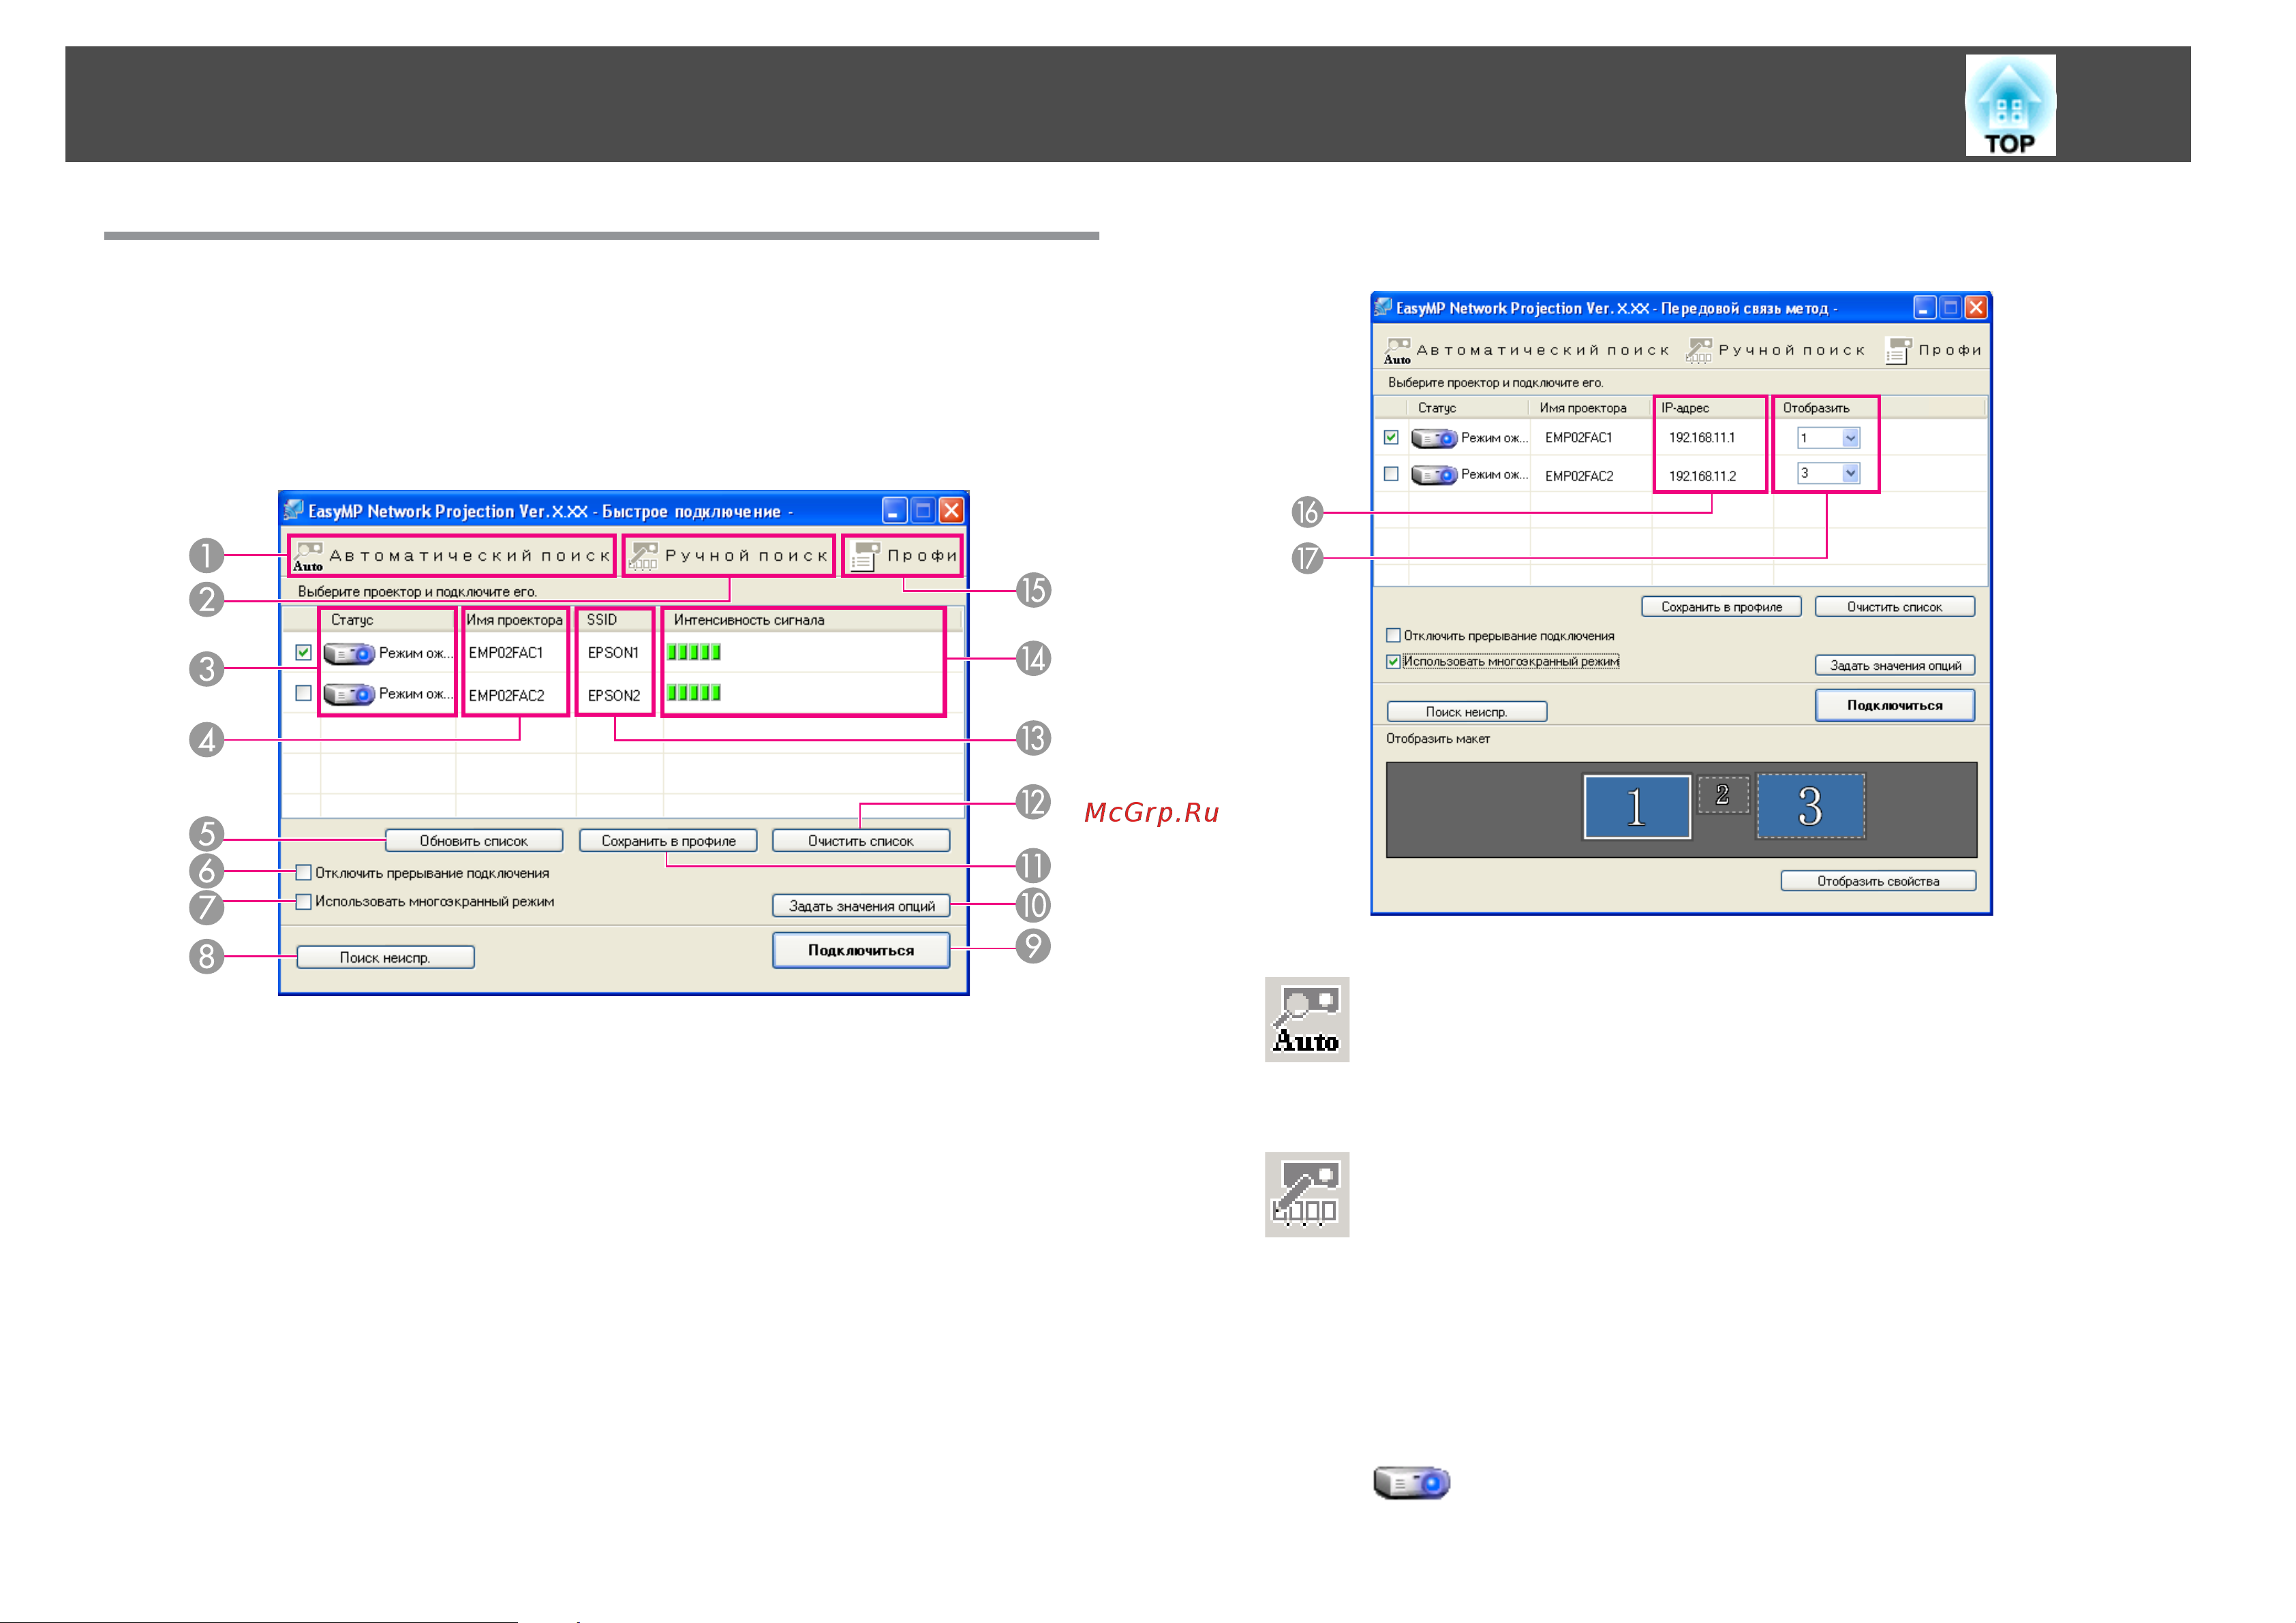Click 'Поиск неиспр.' in Advanced connection window

point(1467,712)
